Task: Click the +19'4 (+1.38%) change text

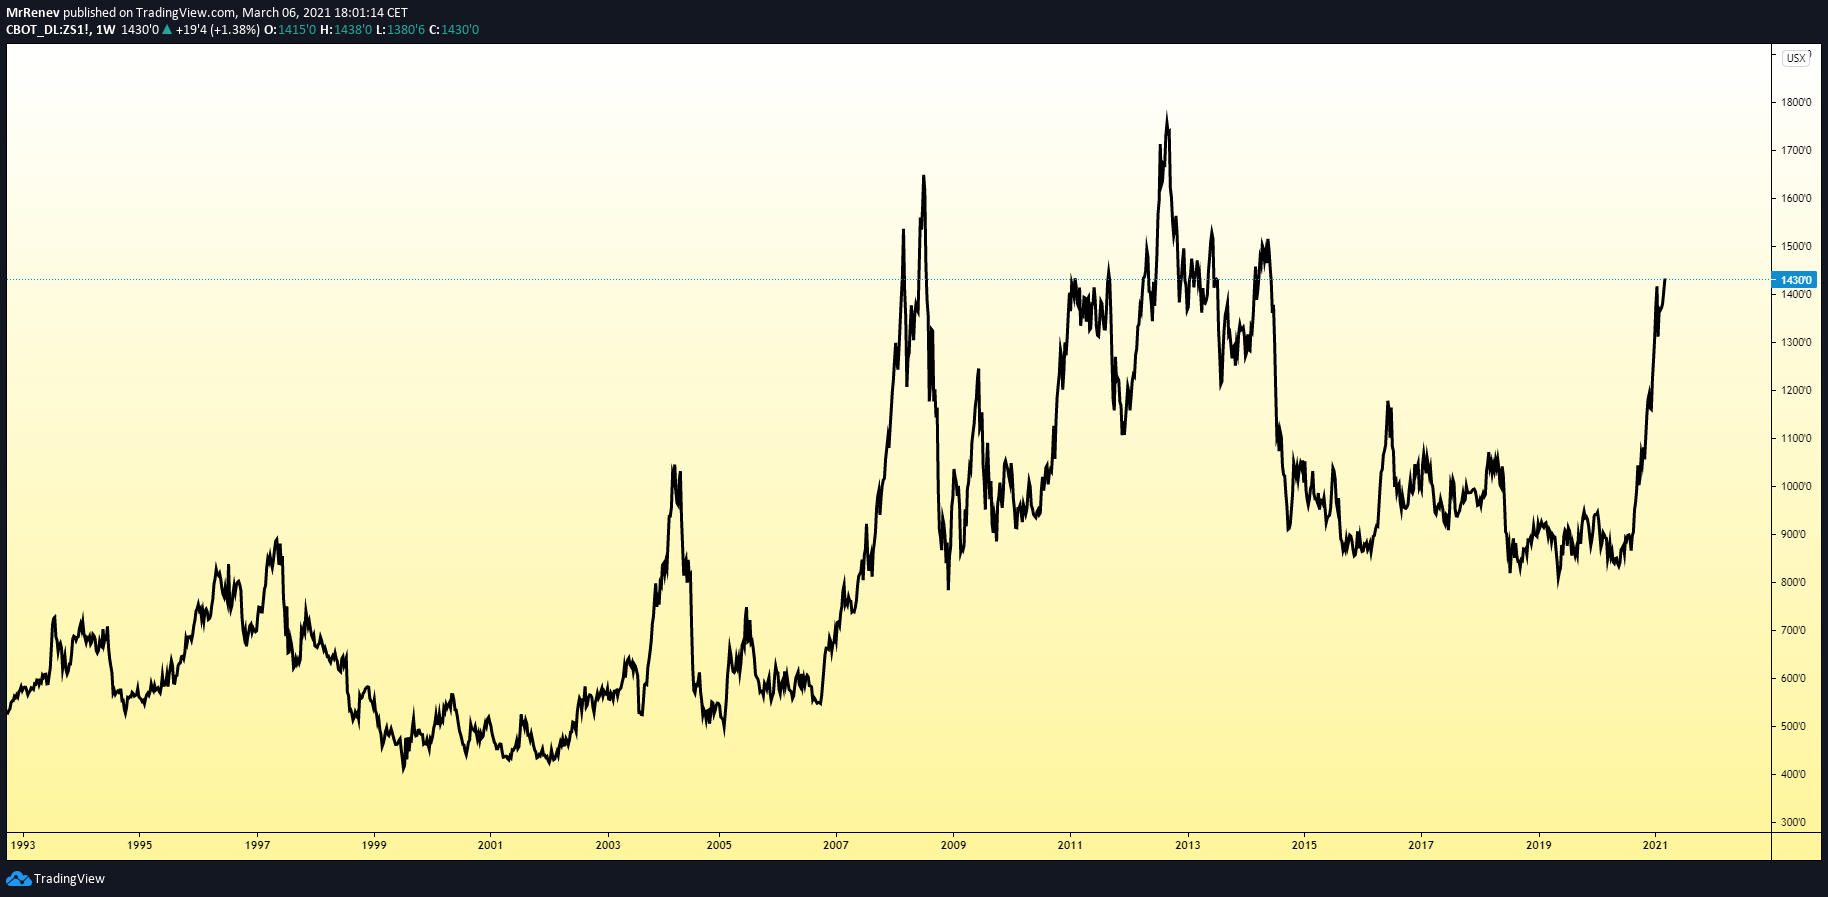Action: pos(218,30)
